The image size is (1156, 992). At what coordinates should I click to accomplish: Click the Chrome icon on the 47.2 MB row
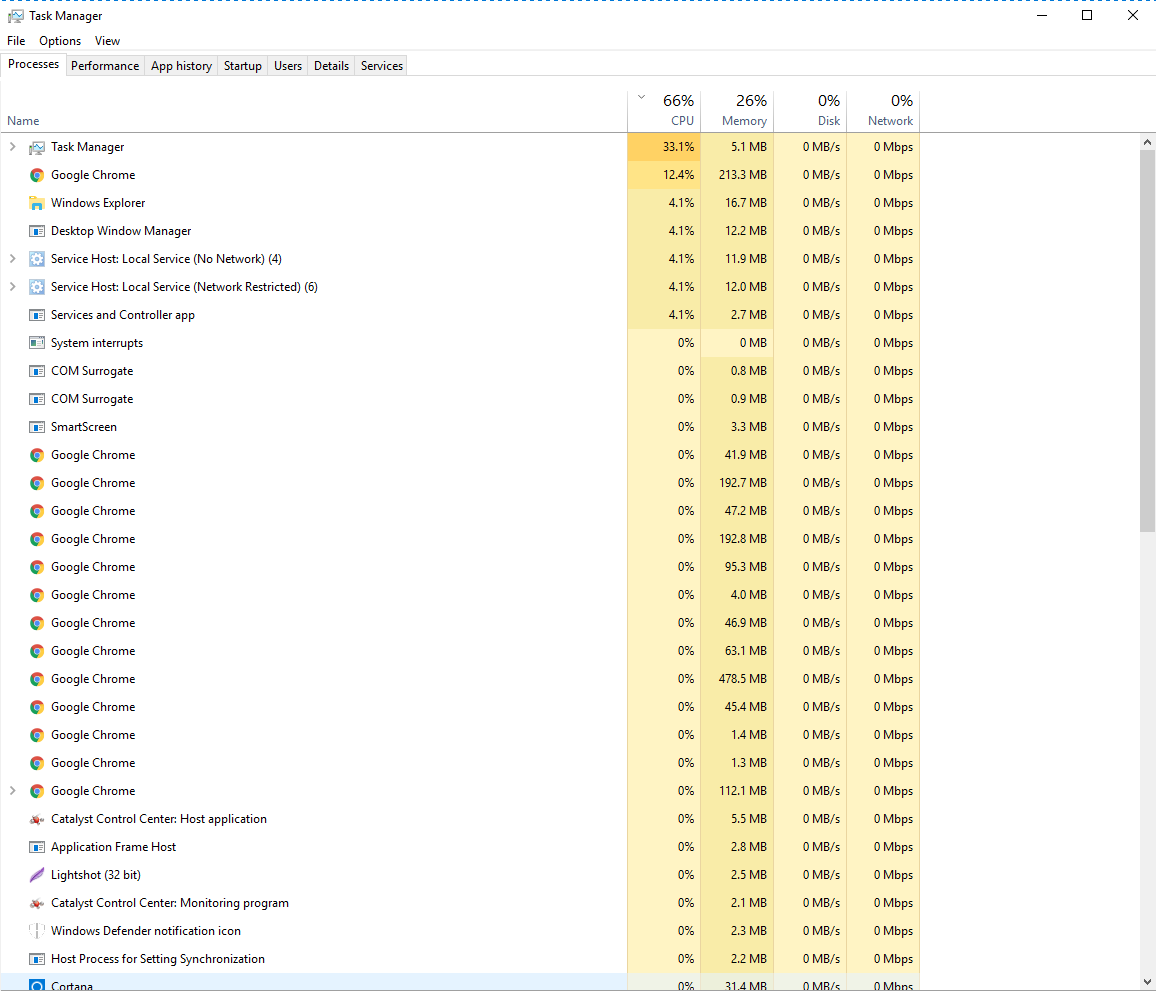tap(36, 511)
